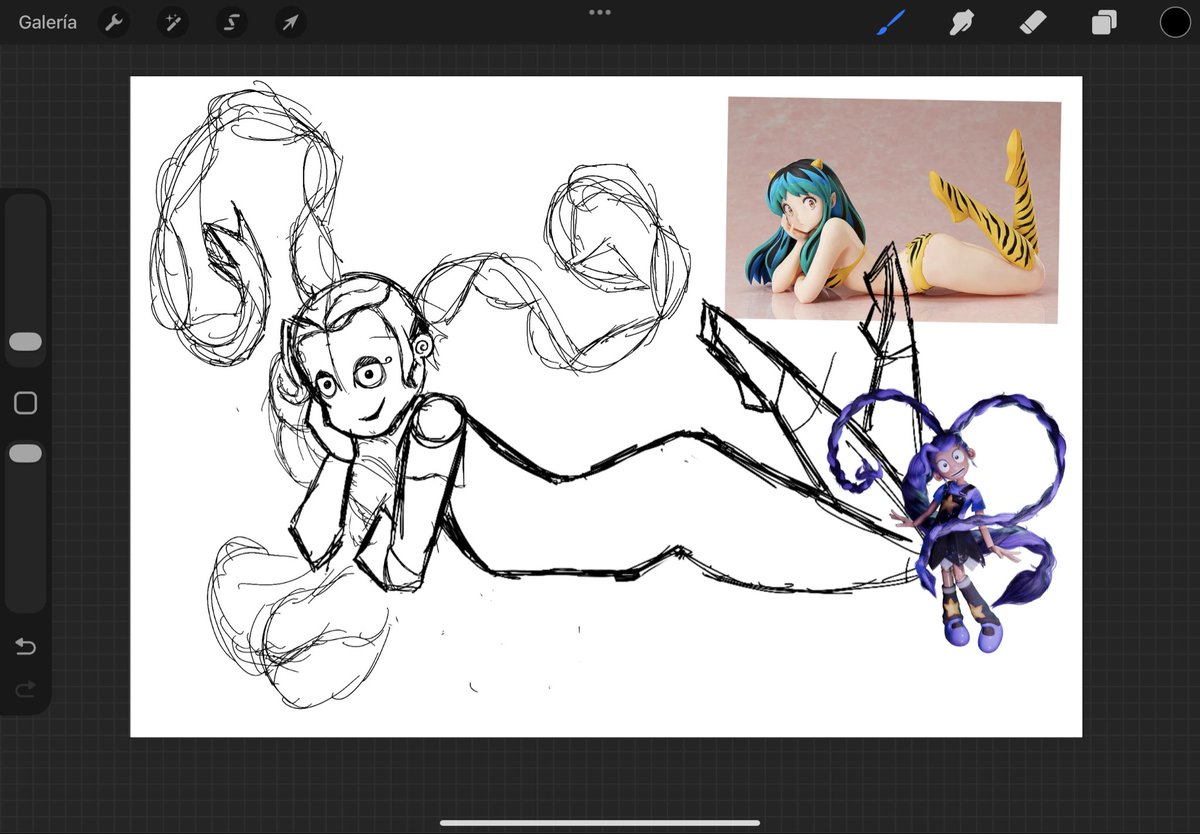Adjust the brush size slider handle
The height and width of the screenshot is (834, 1200).
pyautogui.click(x=25, y=342)
